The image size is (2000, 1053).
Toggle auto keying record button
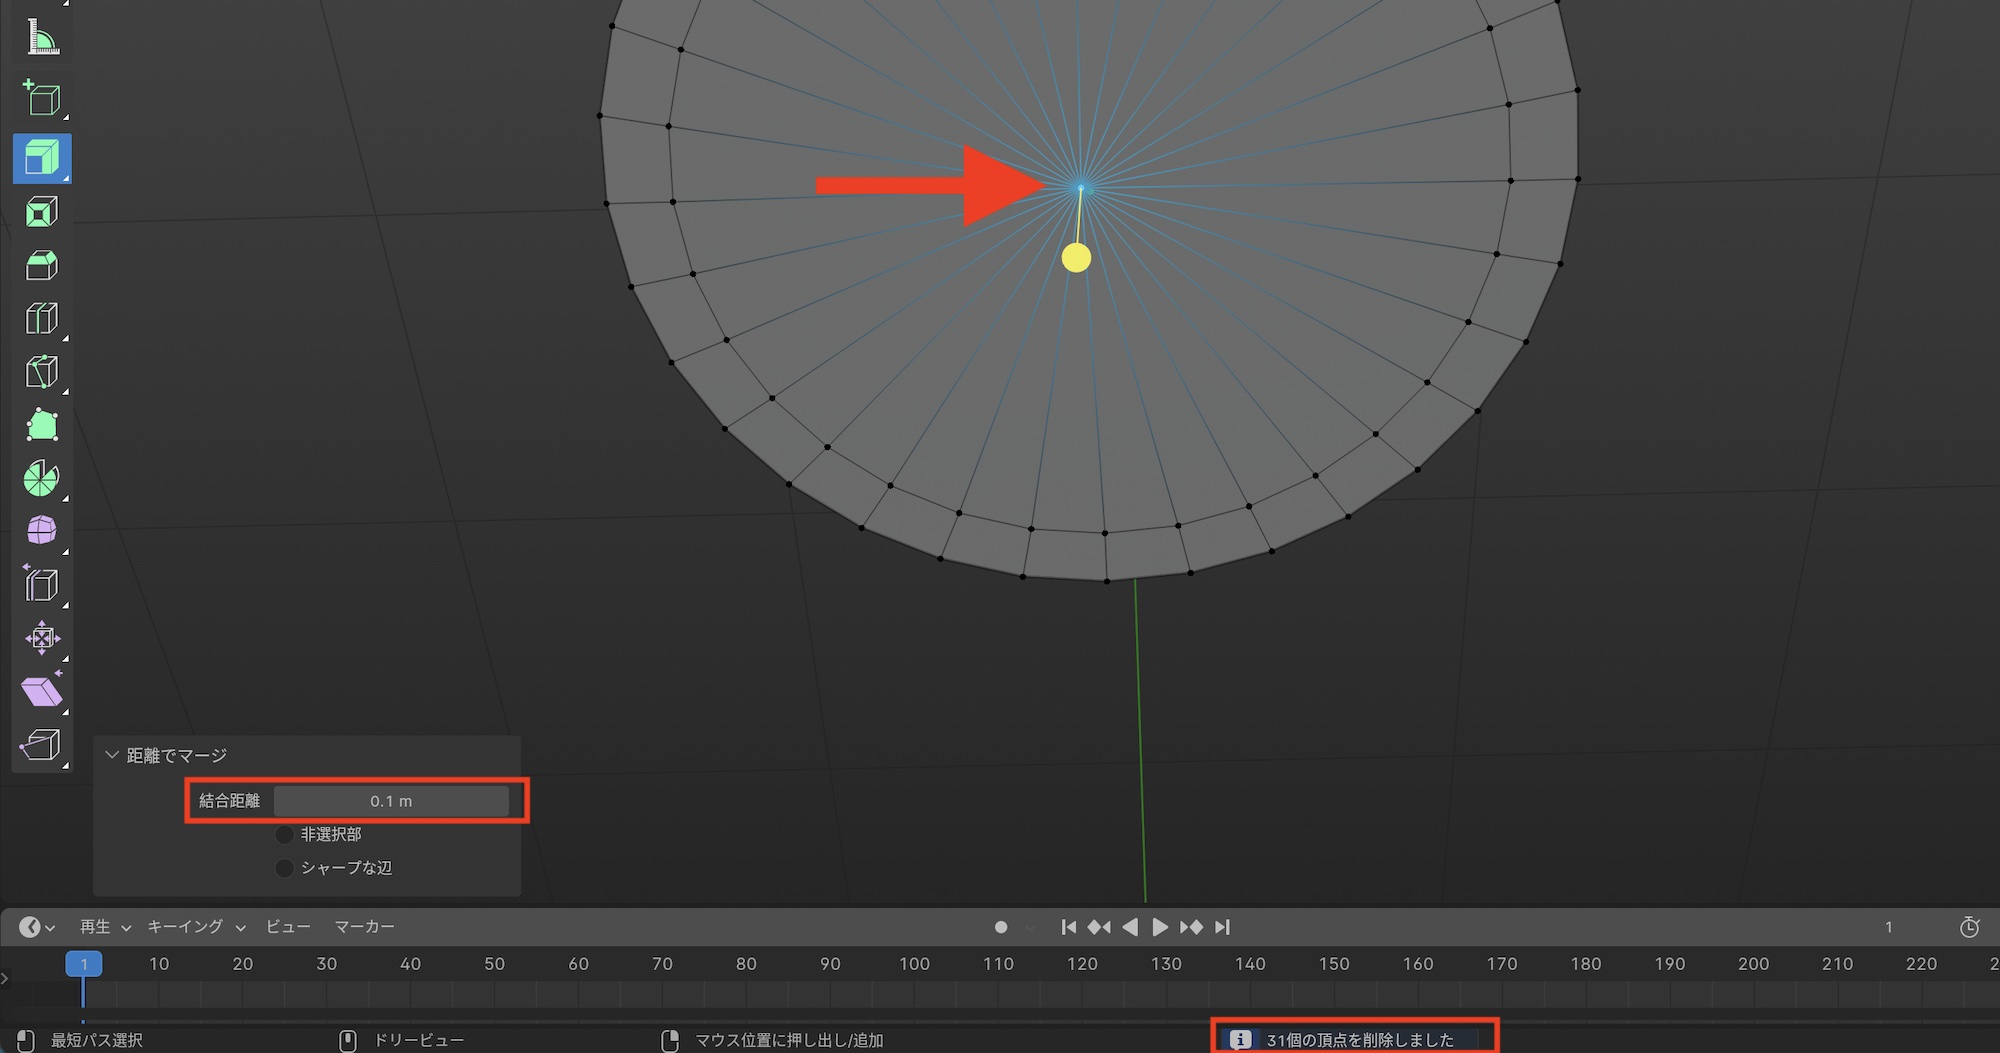coord(1001,927)
